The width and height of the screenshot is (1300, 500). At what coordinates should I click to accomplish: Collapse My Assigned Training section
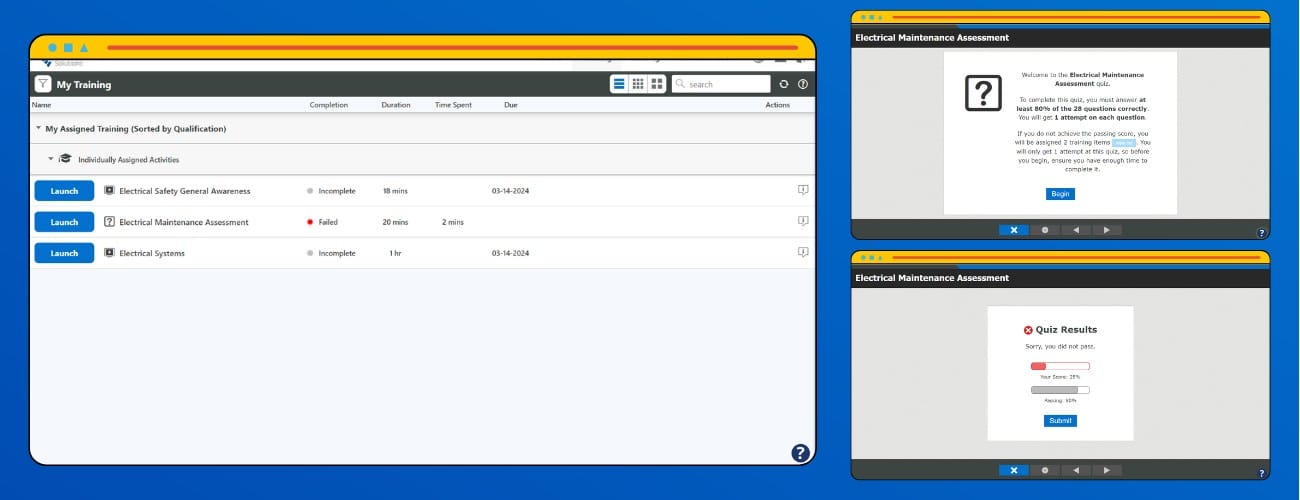tap(38, 129)
